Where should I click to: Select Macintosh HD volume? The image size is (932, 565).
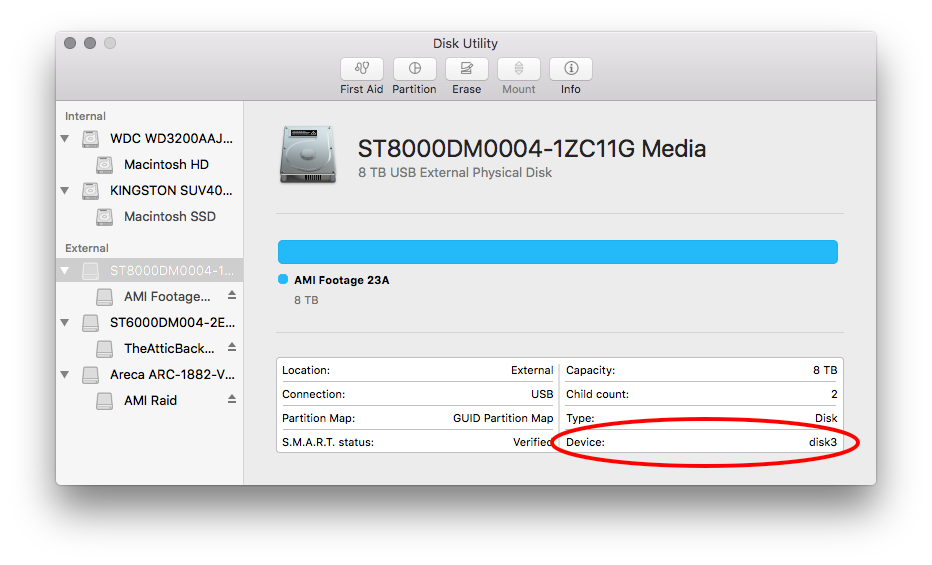(x=166, y=164)
